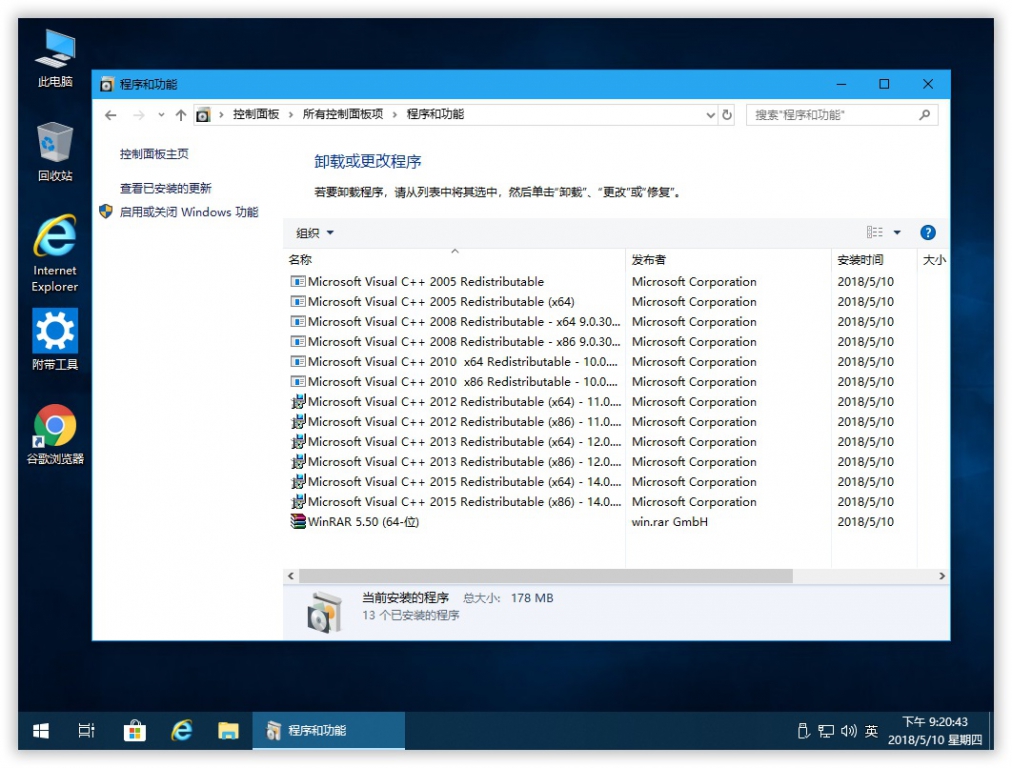Select Visual C++ 2010 x86 Redistributable row

coord(616,381)
